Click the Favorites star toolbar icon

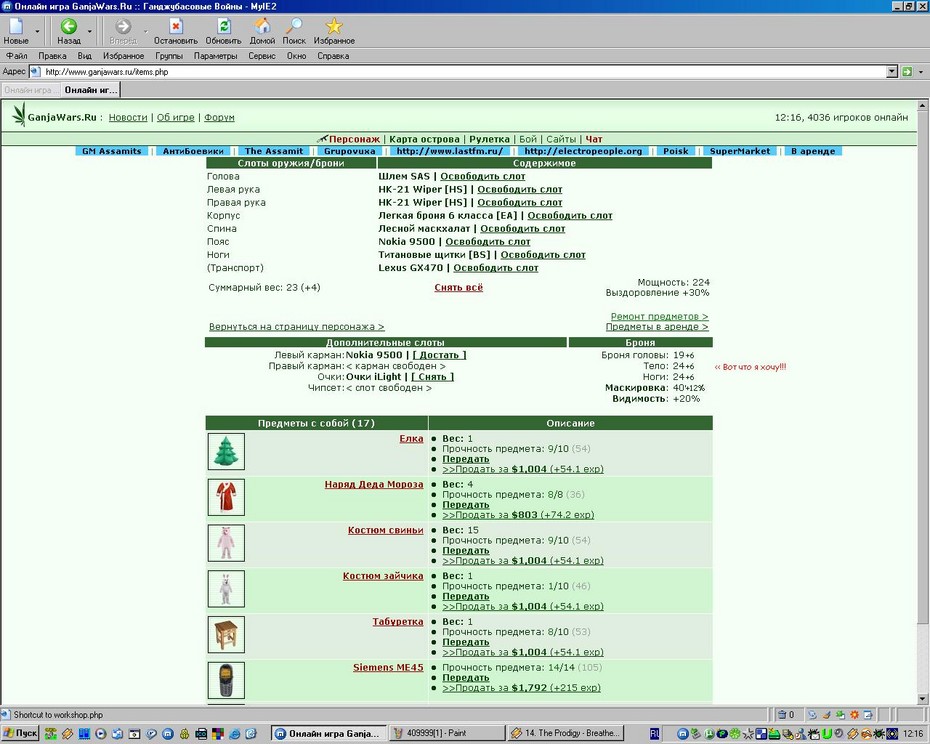[334, 26]
